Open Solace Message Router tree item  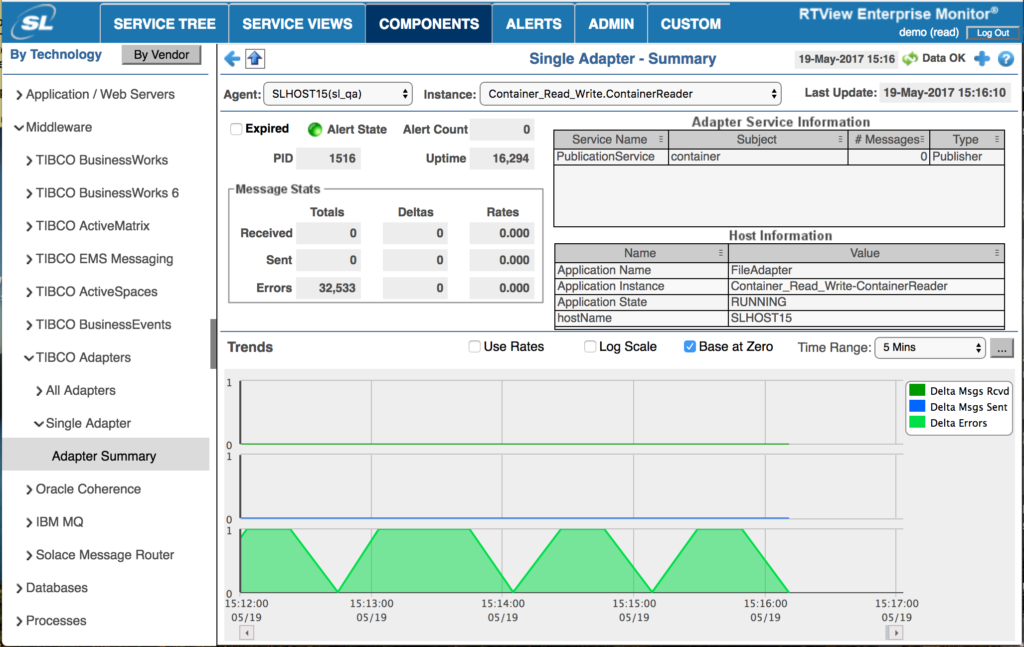[x=104, y=555]
